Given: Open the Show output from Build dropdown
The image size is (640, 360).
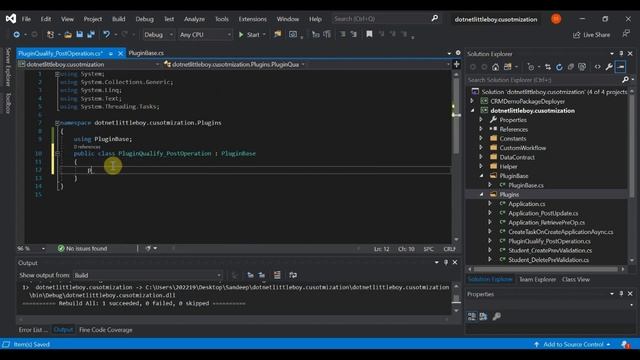Looking at the screenshot, I should pos(147,275).
